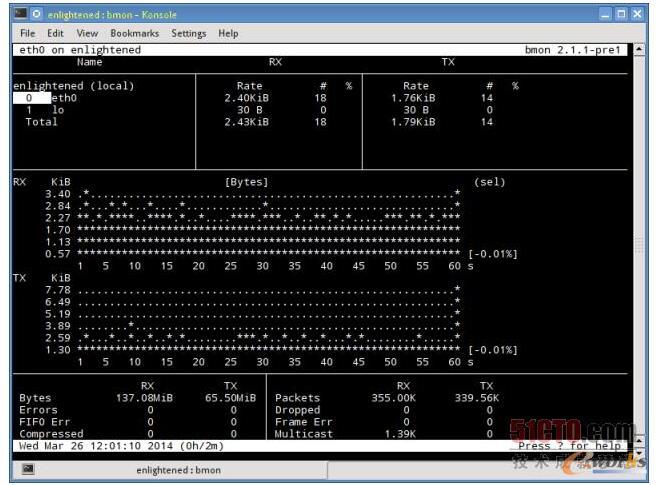Close the Konsole window
Viewport: 657px width, 485px height.
coord(637,14)
